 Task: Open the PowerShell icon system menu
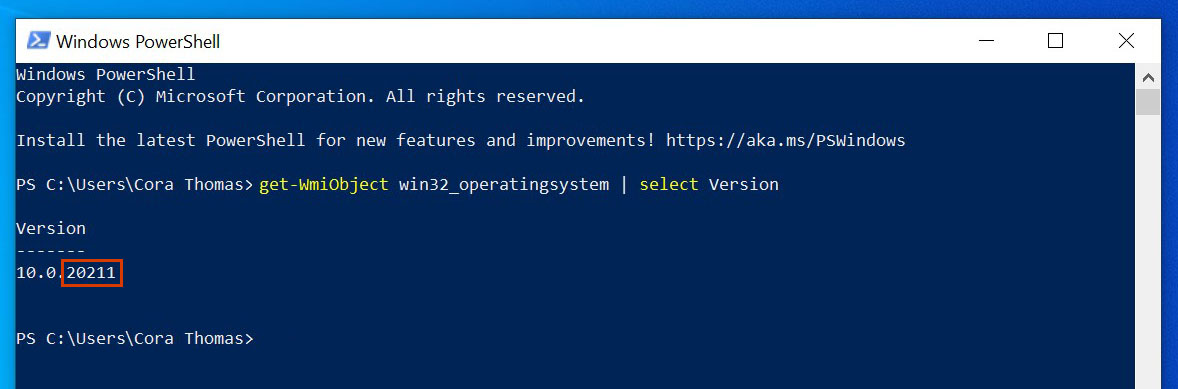point(38,41)
